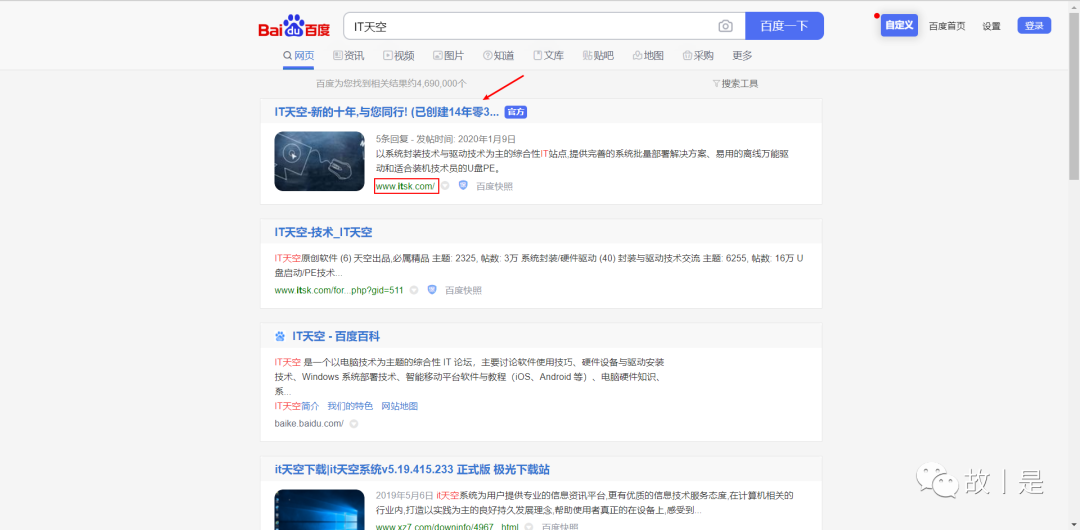The width and height of the screenshot is (1080, 530).
Task: Expand arrow next to www.itsk.com/
Action: 445,186
